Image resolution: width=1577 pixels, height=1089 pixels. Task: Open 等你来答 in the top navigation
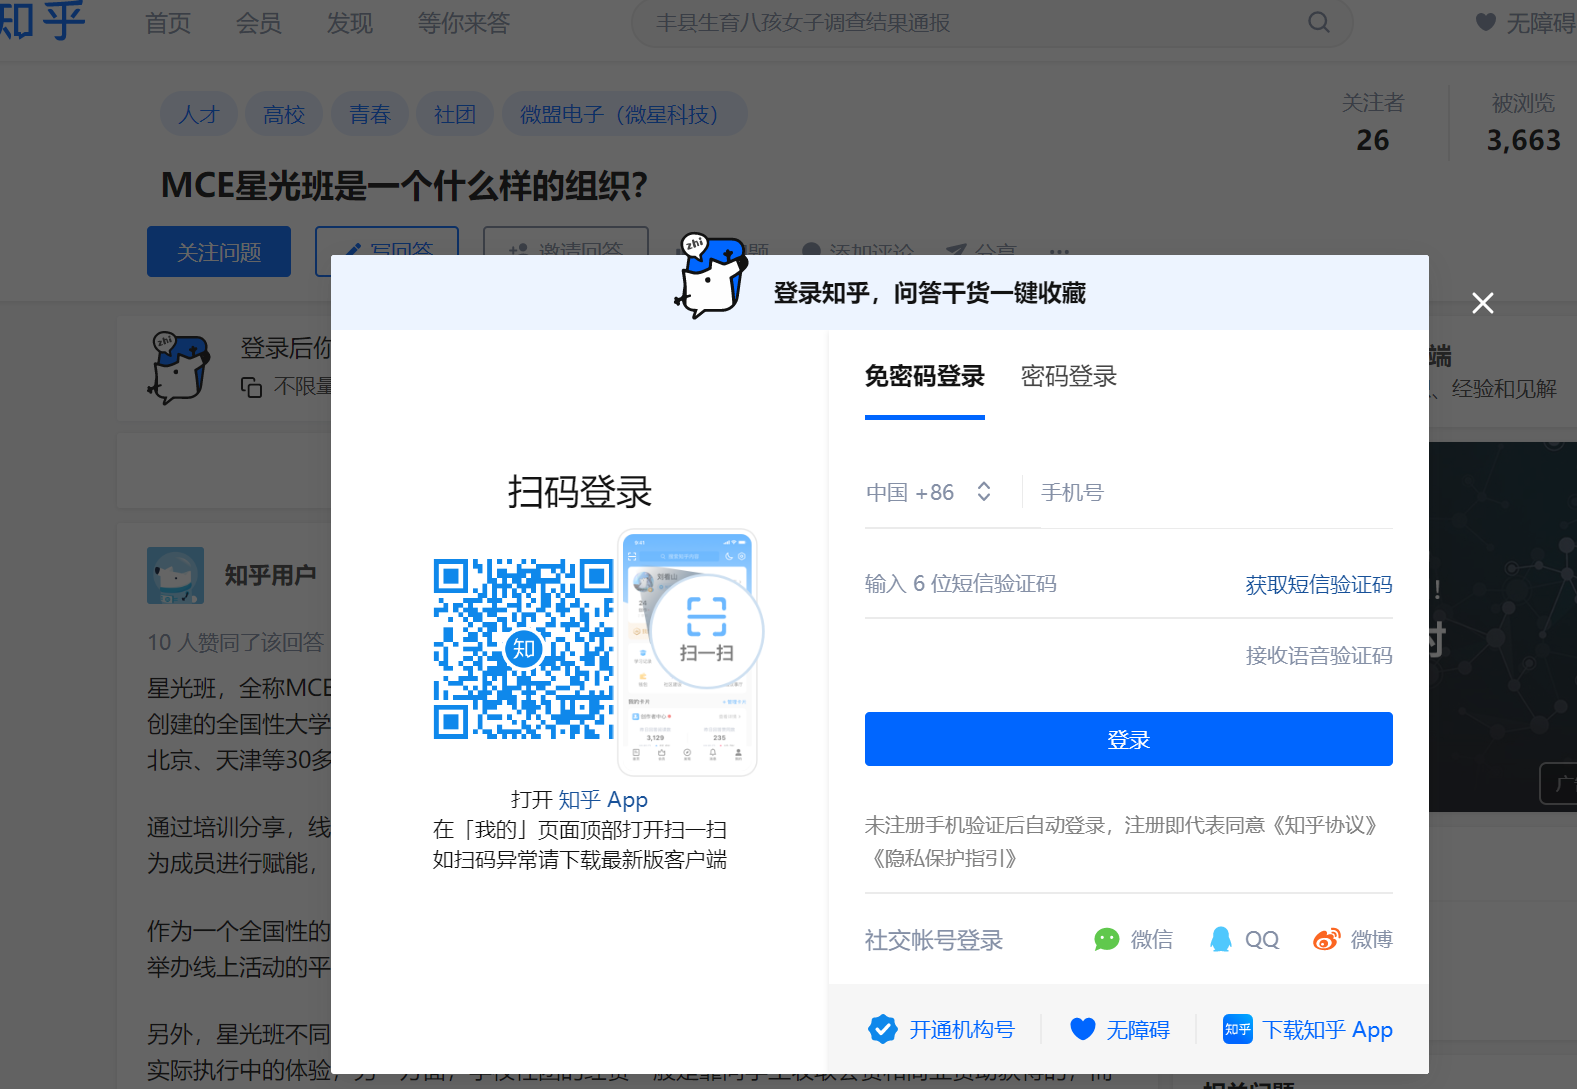464,23
